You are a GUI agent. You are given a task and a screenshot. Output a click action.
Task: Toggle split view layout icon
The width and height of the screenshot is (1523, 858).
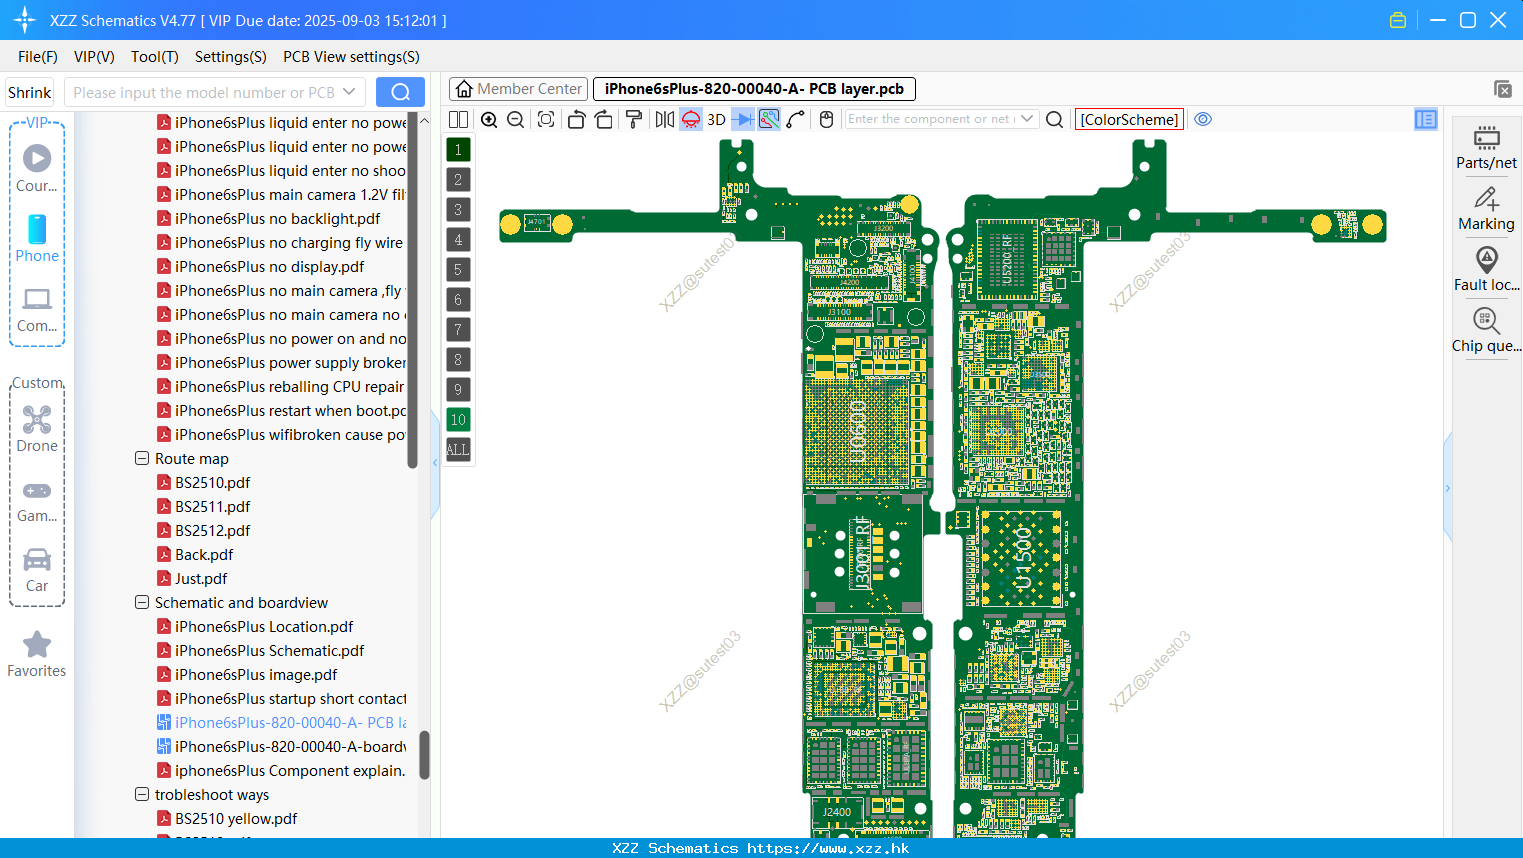(458, 119)
